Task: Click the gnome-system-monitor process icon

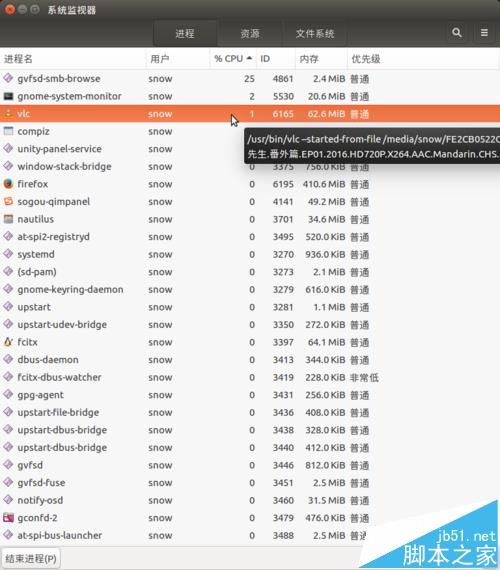Action: click(8, 96)
